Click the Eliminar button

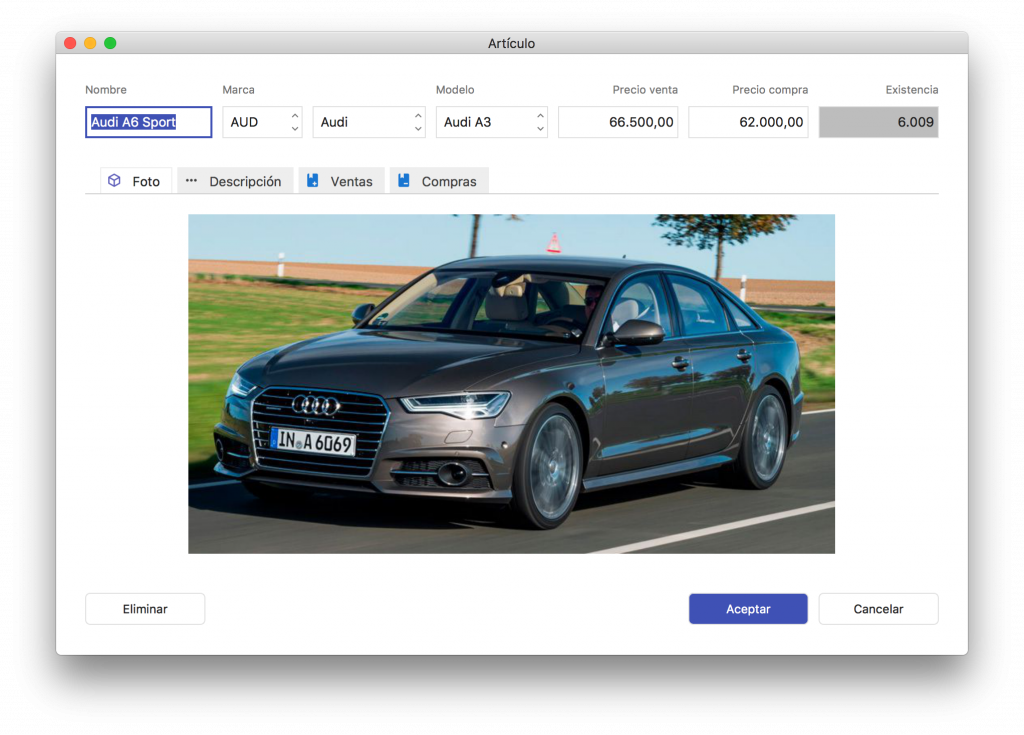(x=145, y=609)
